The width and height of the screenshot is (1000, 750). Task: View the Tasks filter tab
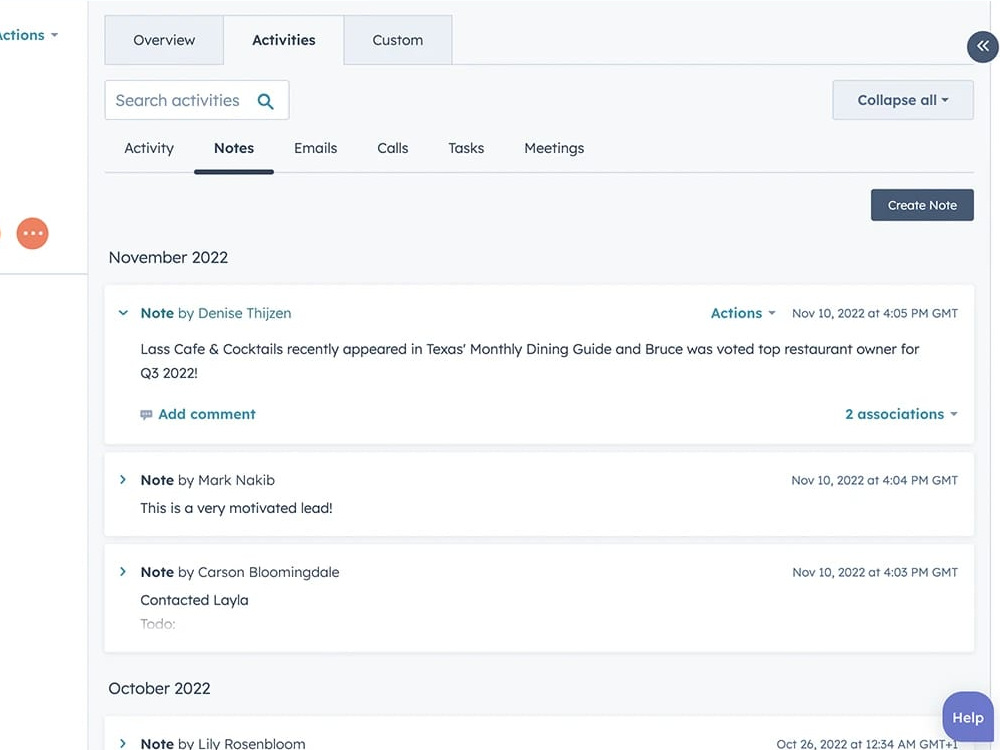[466, 148]
